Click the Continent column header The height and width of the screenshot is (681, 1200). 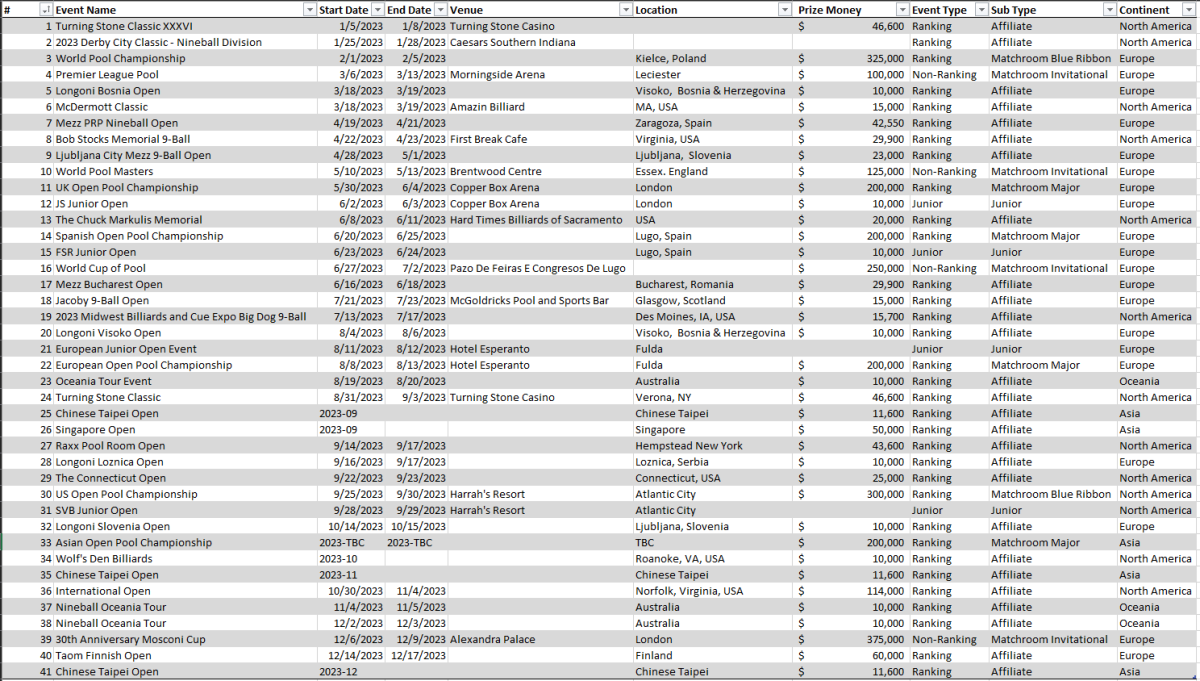tap(1144, 10)
